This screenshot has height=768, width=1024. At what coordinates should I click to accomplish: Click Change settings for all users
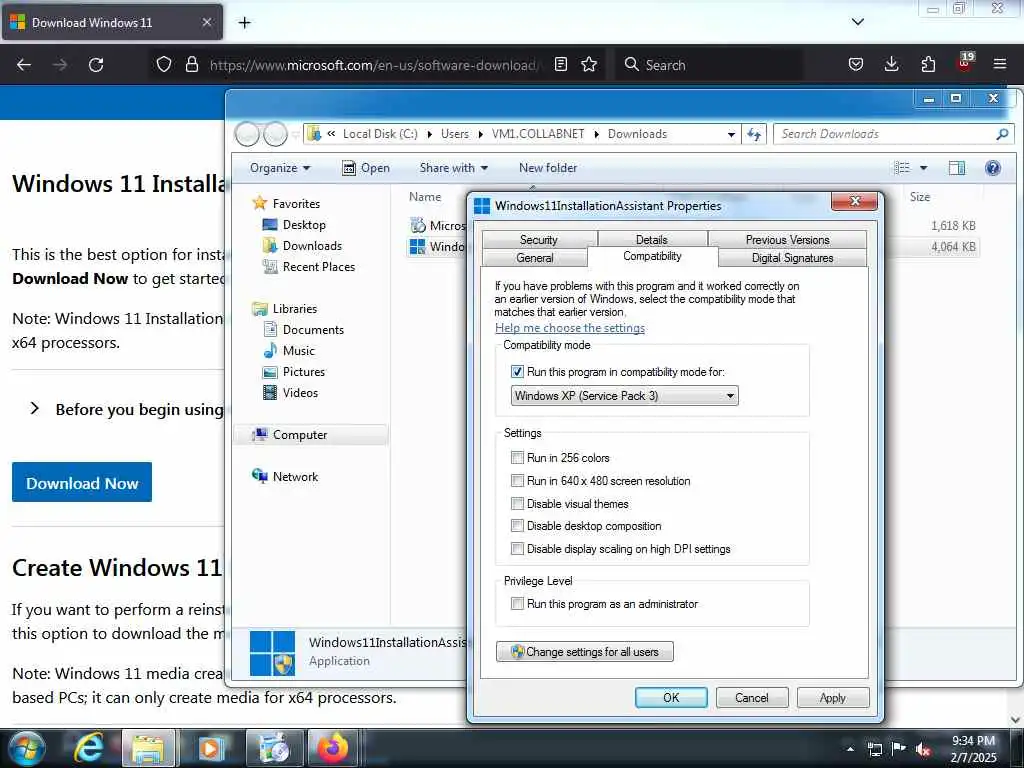click(584, 652)
